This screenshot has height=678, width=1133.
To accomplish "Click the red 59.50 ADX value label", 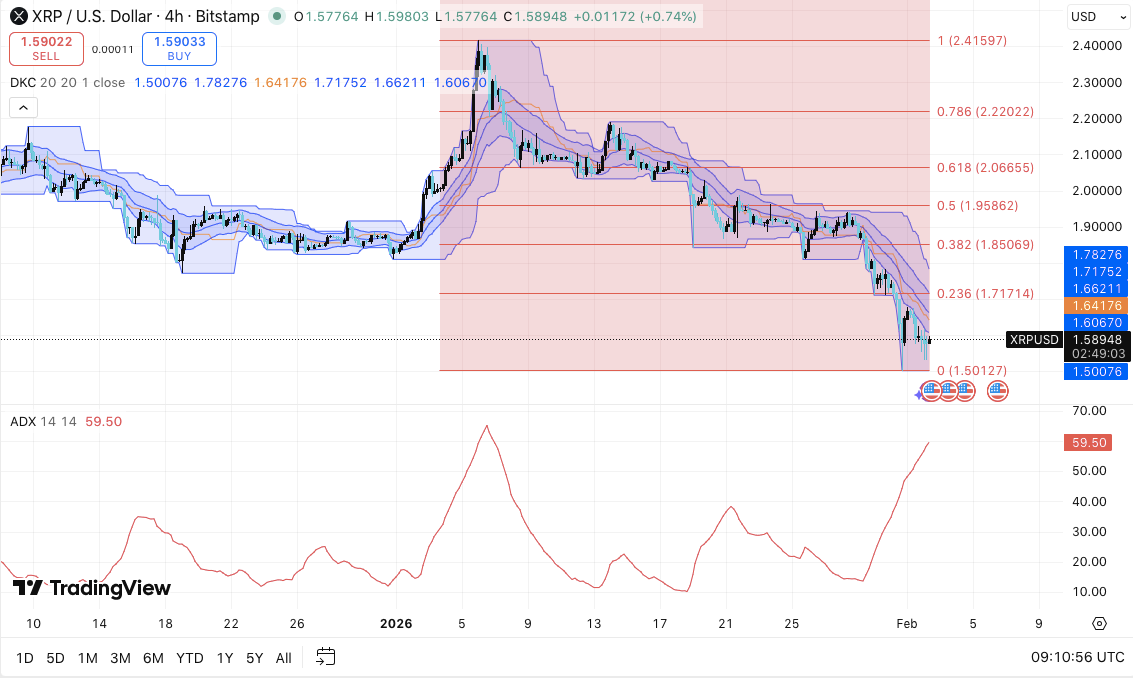I will (1087, 442).
